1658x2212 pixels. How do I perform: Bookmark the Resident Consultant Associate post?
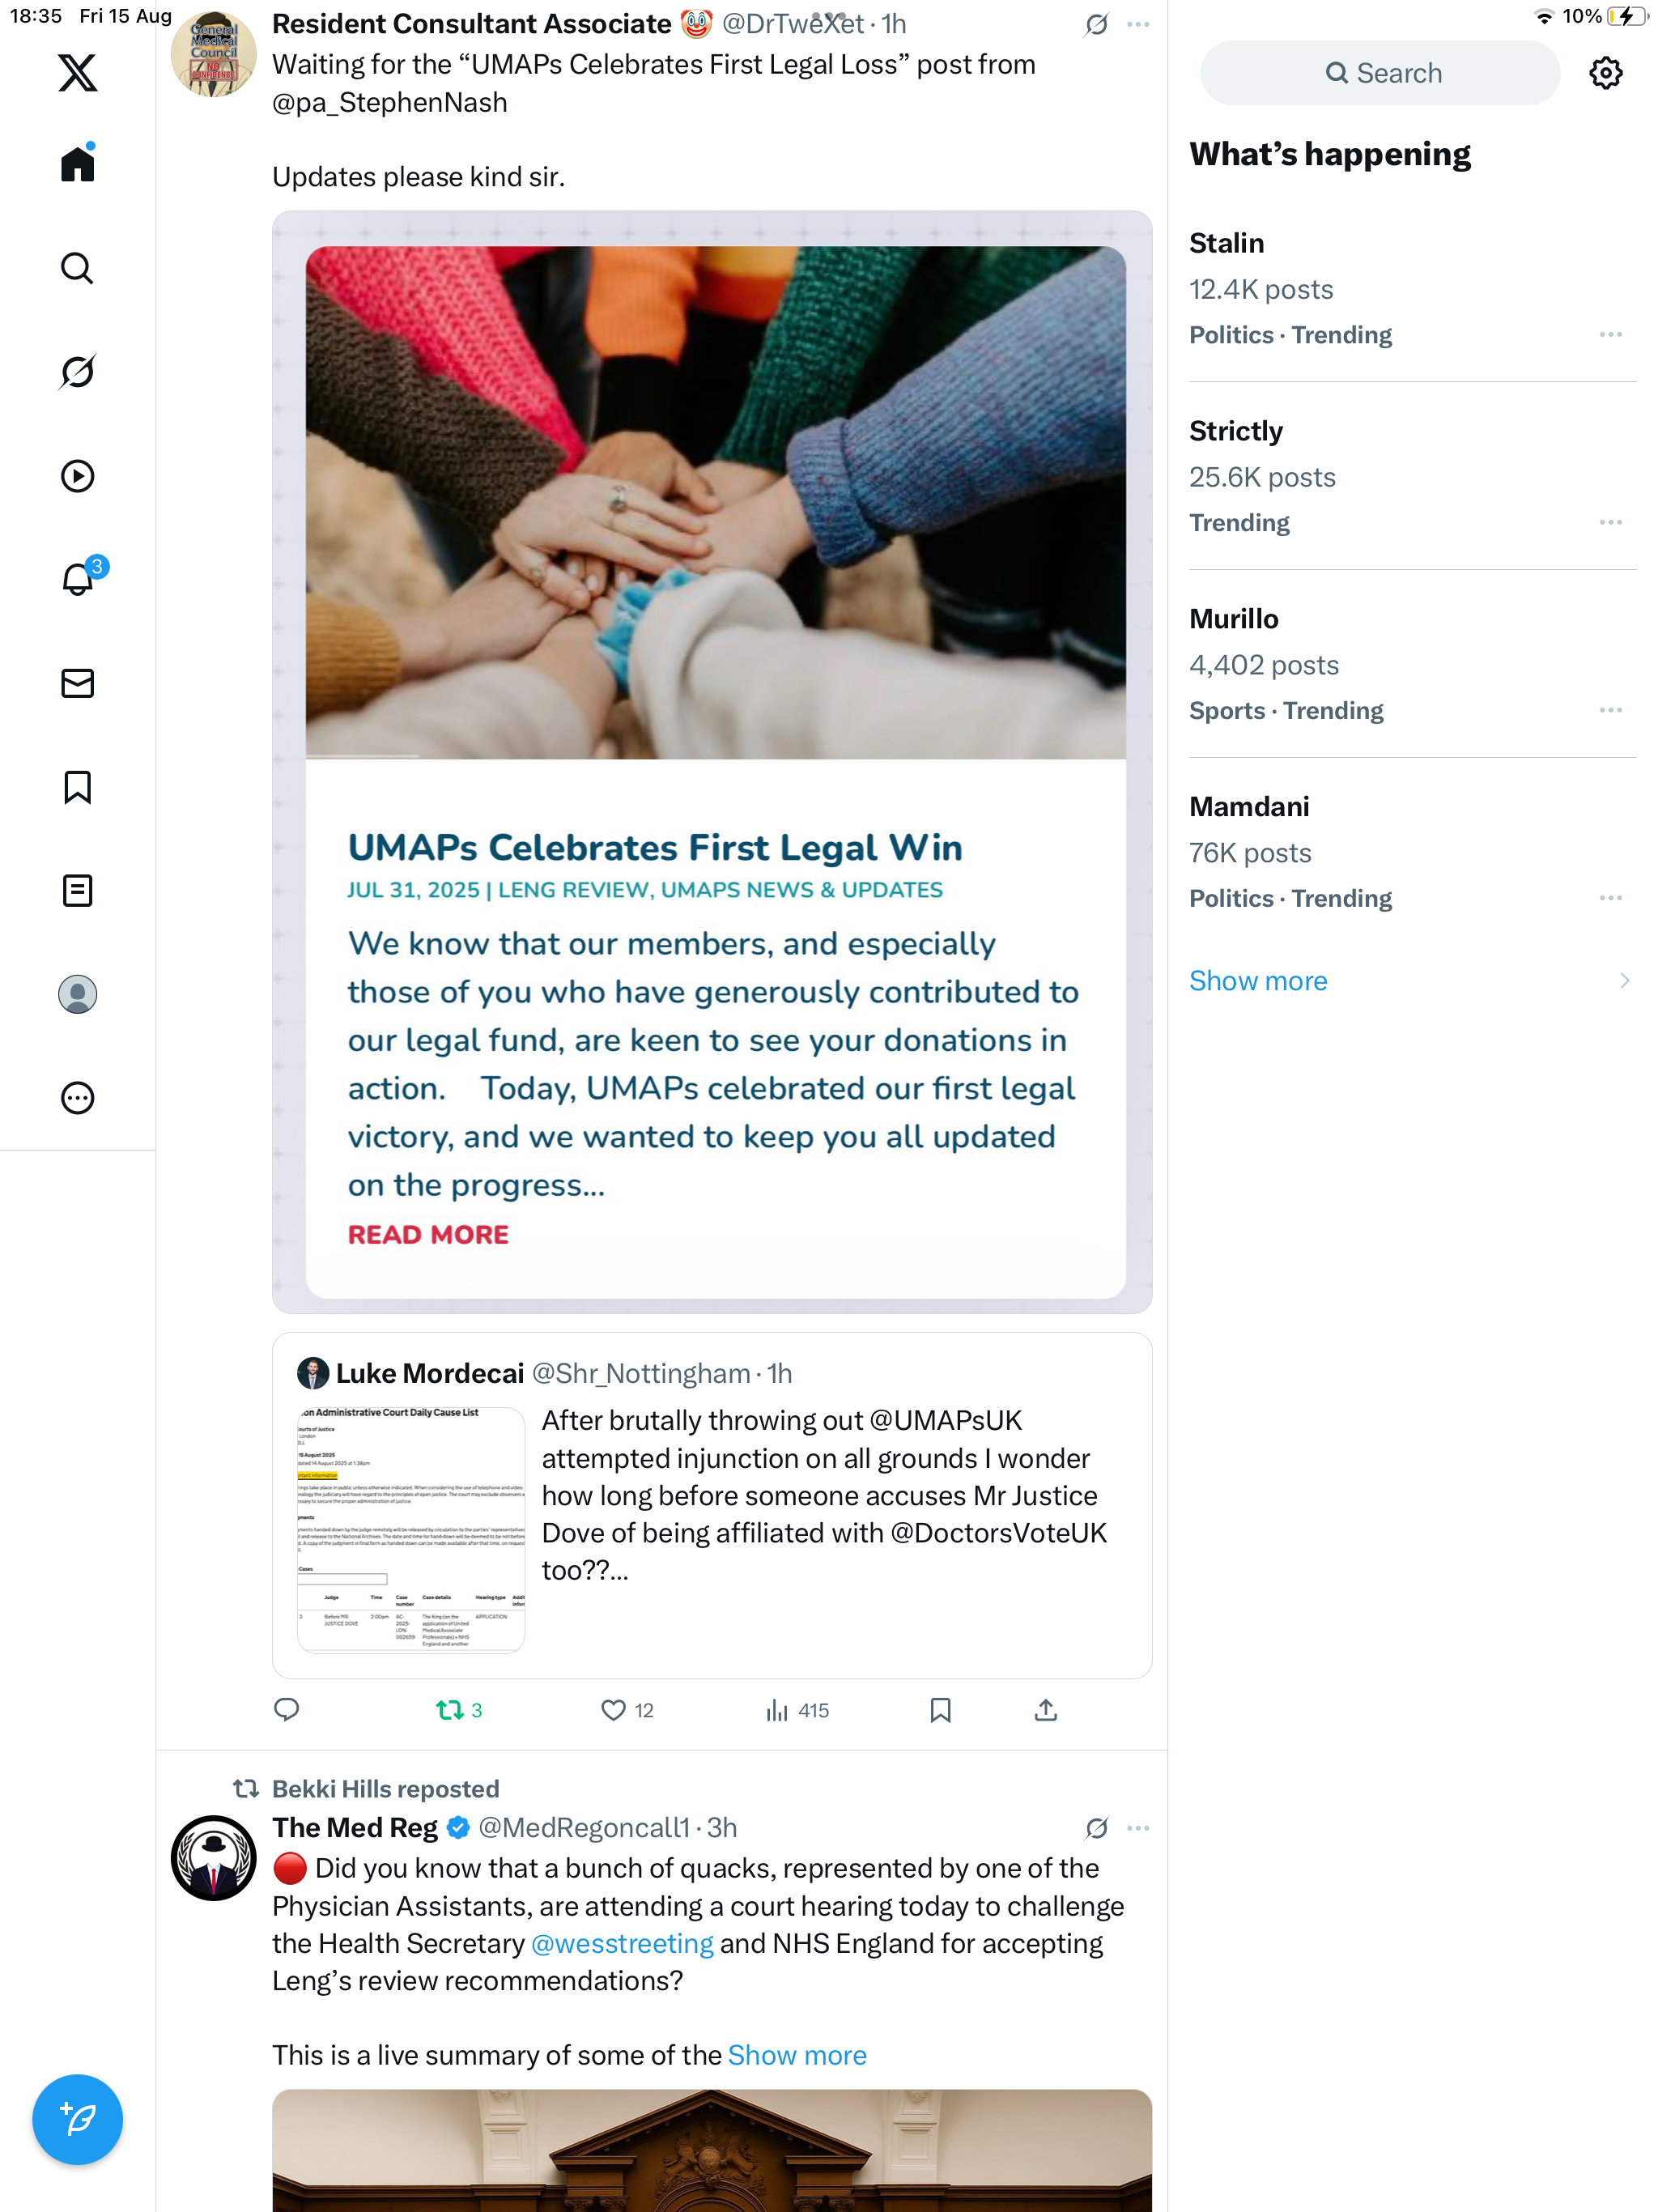pos(940,1710)
